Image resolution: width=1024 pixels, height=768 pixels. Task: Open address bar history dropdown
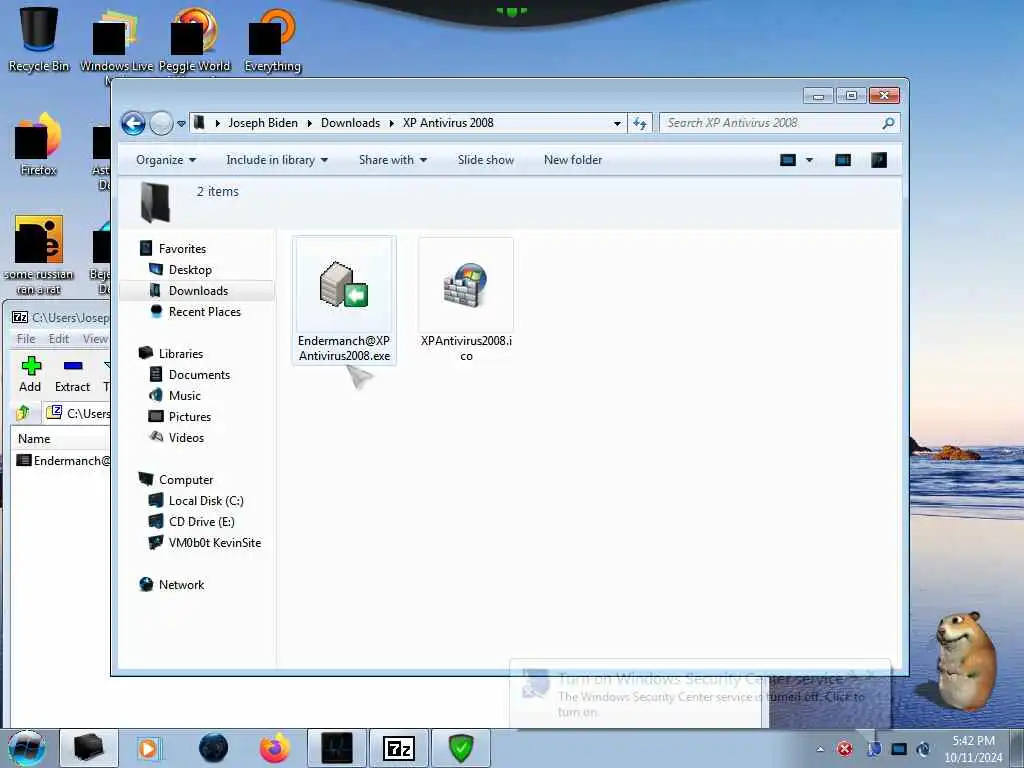point(617,123)
